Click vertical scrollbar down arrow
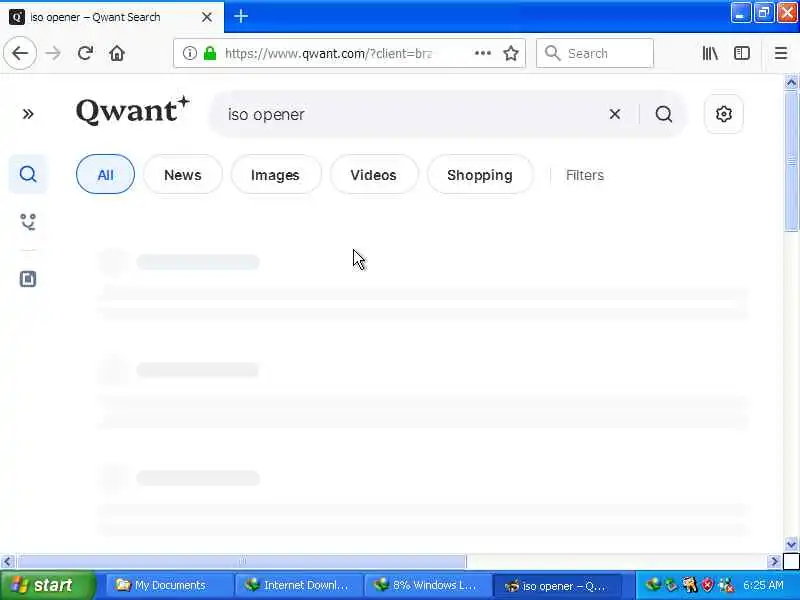The image size is (800, 600). pos(791,544)
